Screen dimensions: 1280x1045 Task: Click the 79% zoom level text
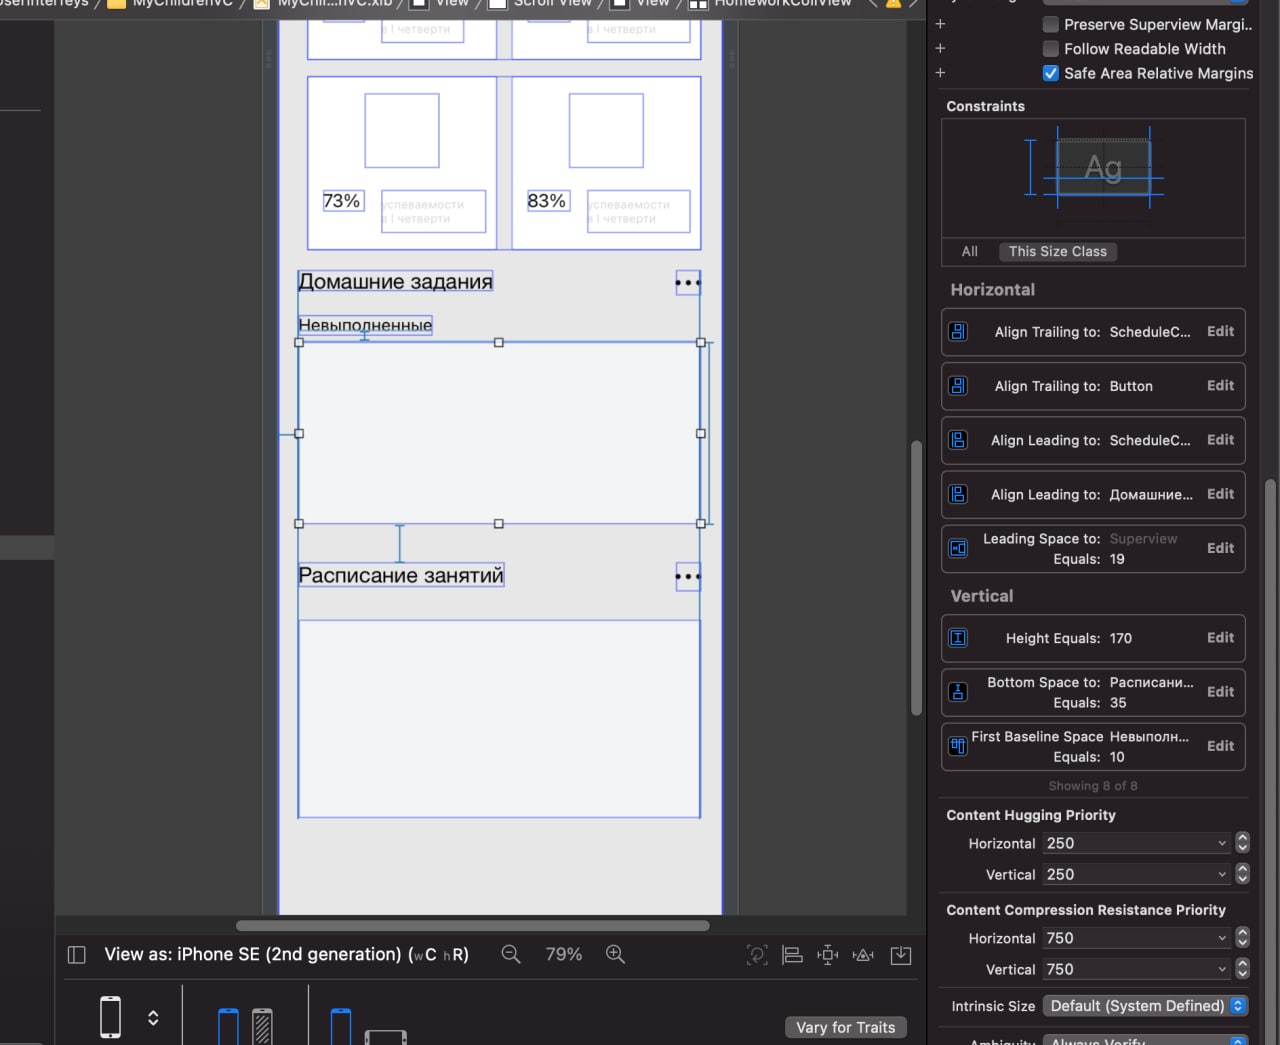(x=564, y=954)
